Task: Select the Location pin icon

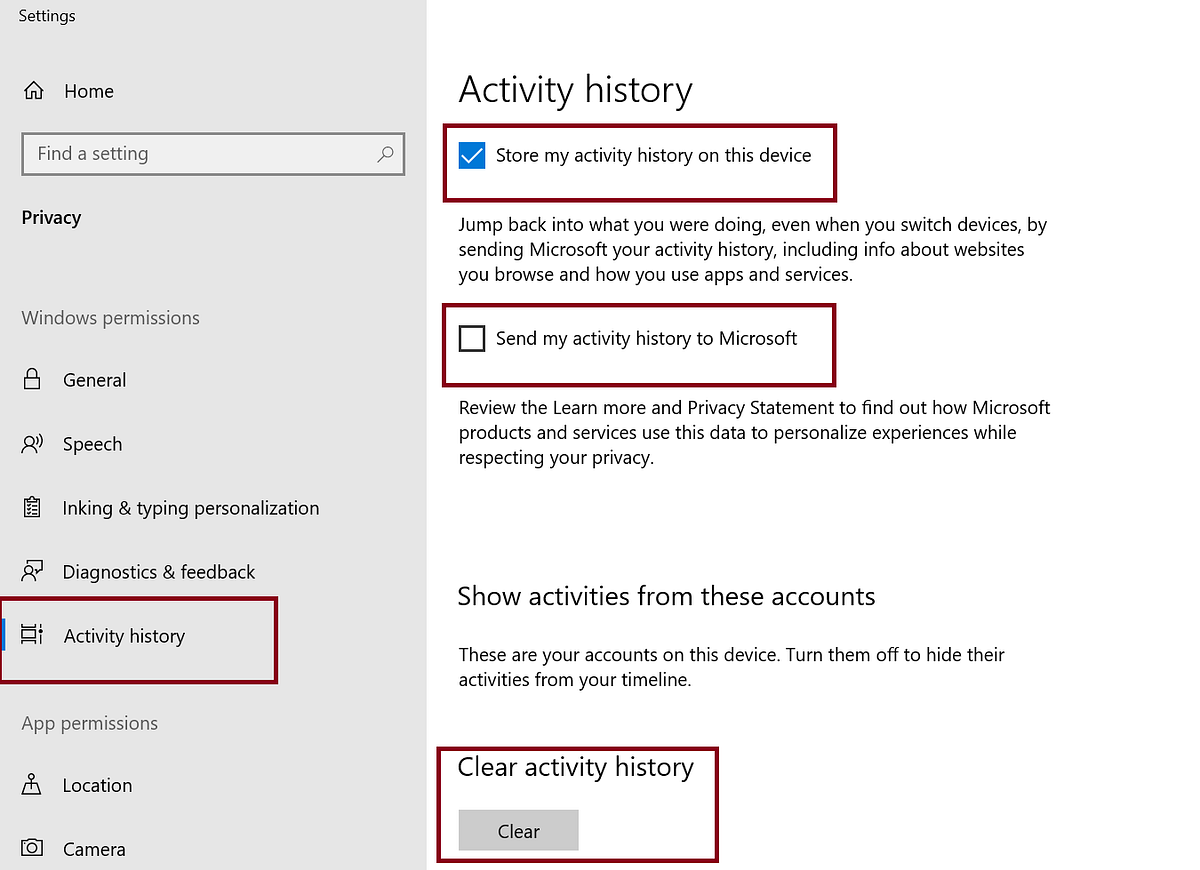Action: pos(33,785)
